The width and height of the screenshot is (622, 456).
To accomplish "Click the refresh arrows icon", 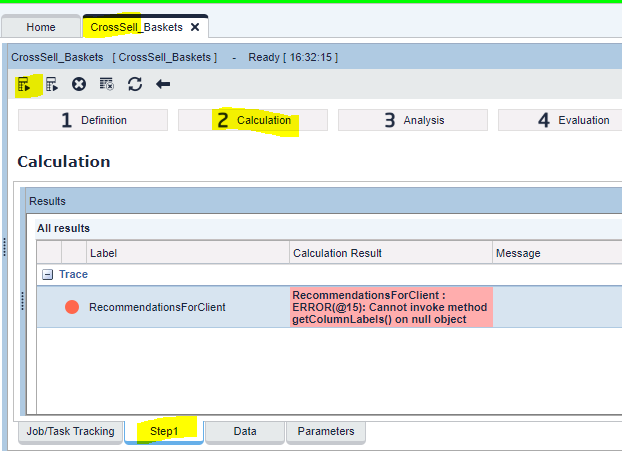I will point(135,85).
